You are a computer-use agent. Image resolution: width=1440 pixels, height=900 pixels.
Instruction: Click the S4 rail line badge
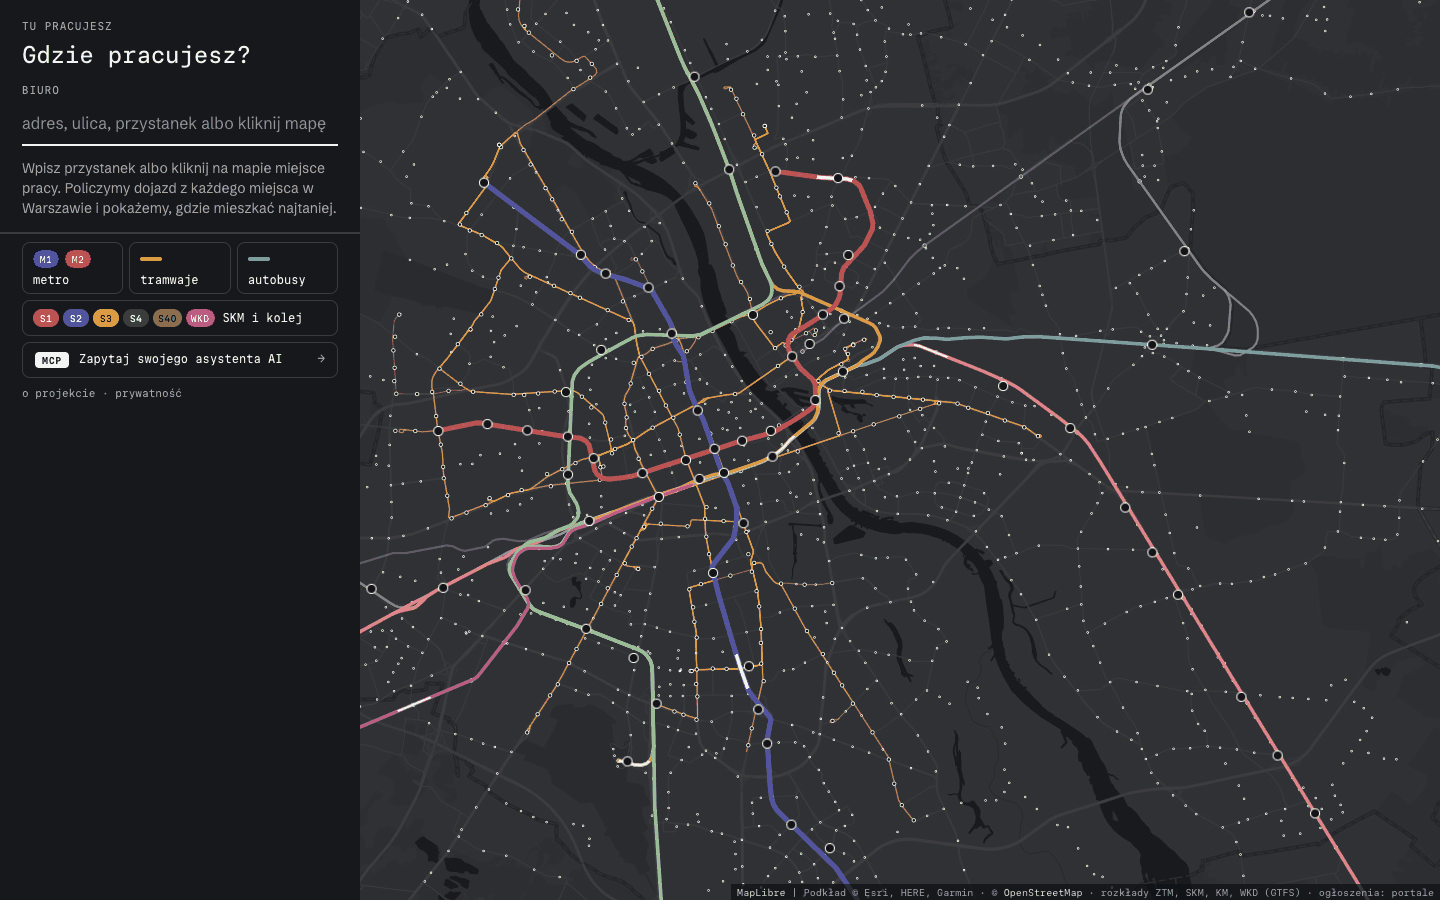tap(136, 318)
